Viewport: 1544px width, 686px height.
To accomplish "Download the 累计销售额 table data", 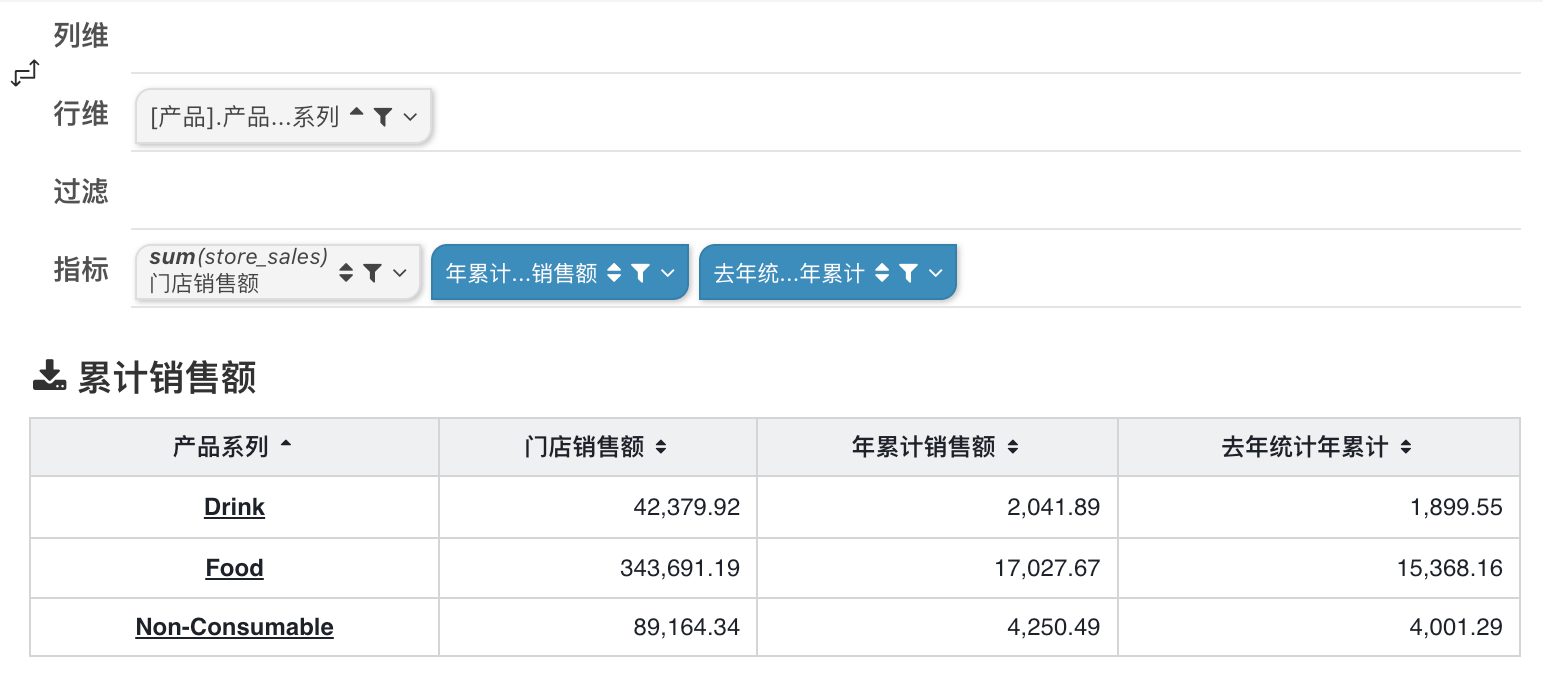I will tap(49, 377).
